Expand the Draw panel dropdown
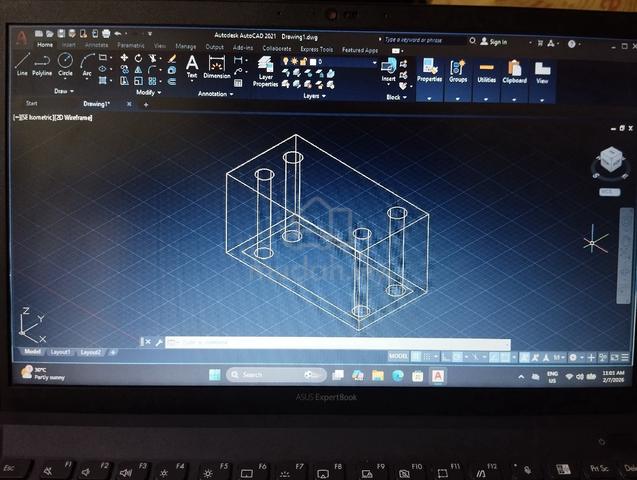 pyautogui.click(x=64, y=91)
